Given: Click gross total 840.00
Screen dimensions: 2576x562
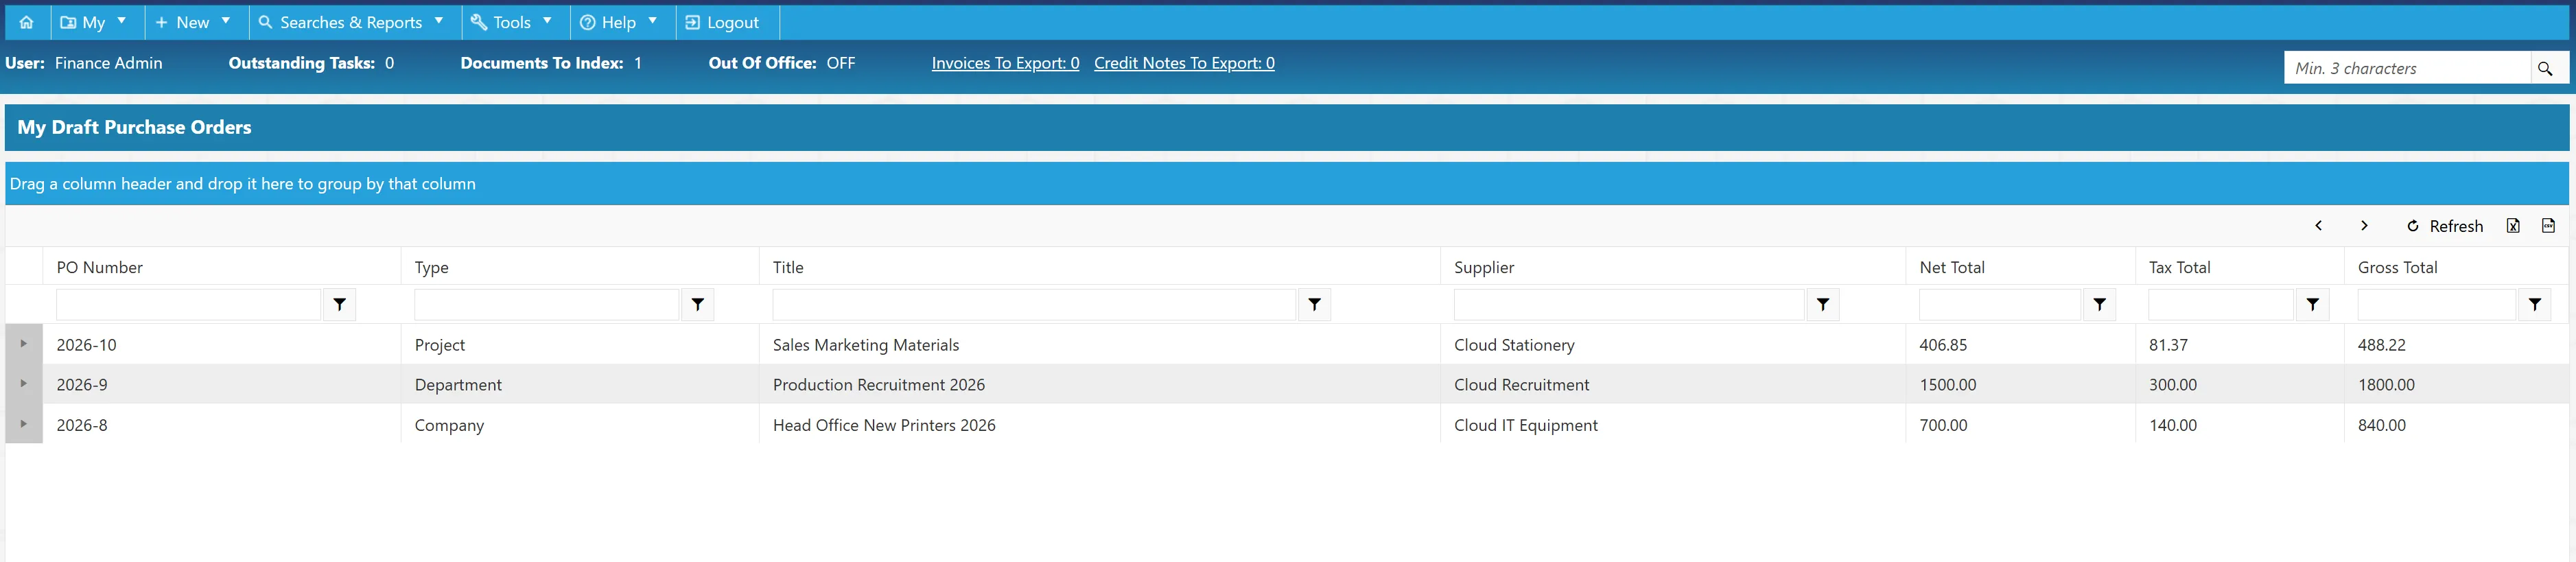Looking at the screenshot, I should point(2382,425).
